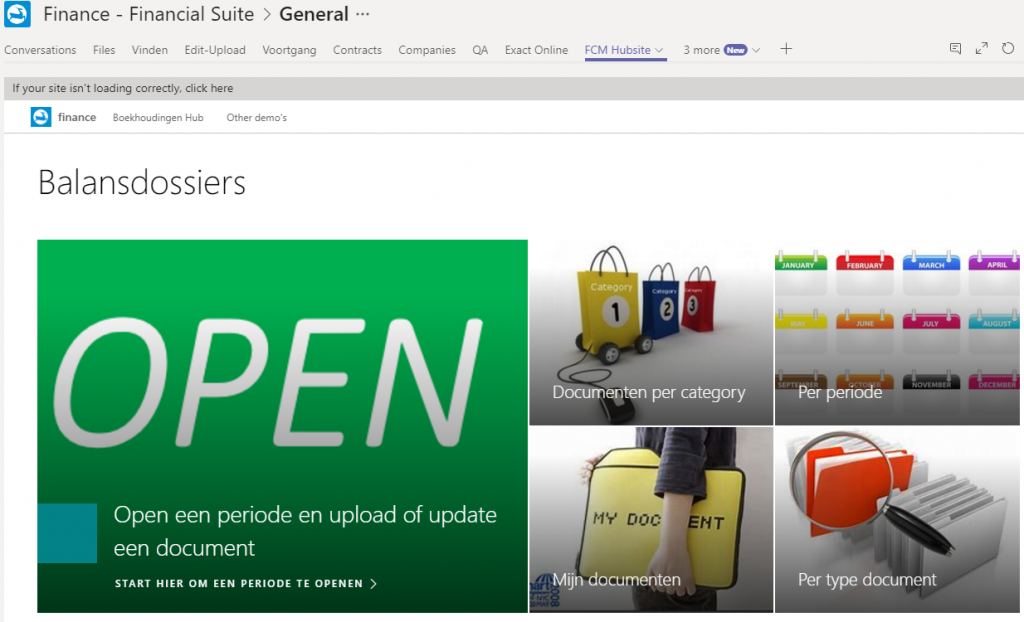
Task: Select the Voortgang tab
Action: click(x=289, y=50)
